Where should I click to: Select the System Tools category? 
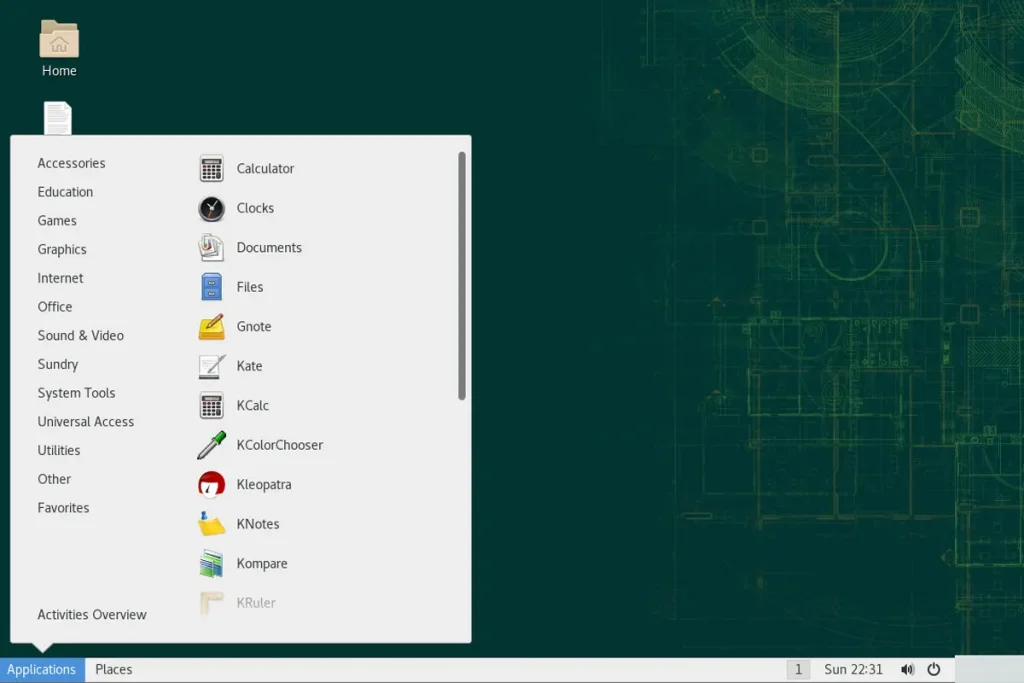click(x=76, y=392)
